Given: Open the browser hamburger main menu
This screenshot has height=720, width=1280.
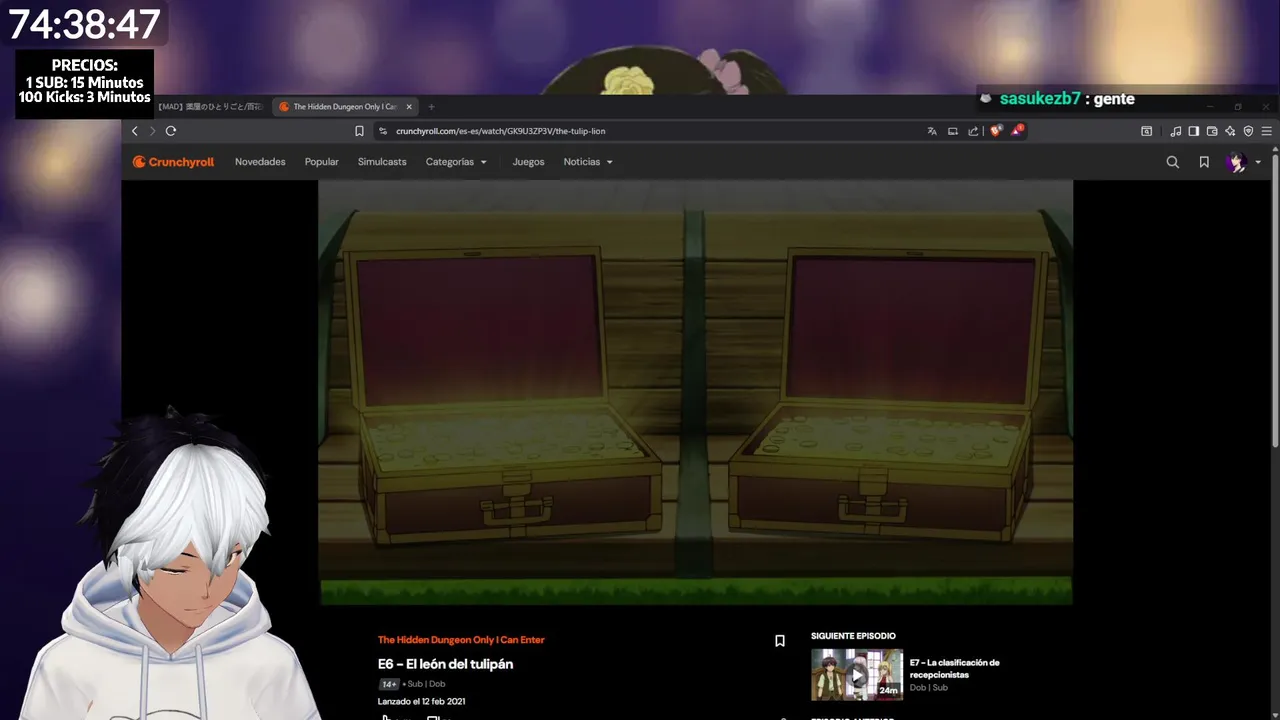Looking at the screenshot, I should pos(1266,131).
